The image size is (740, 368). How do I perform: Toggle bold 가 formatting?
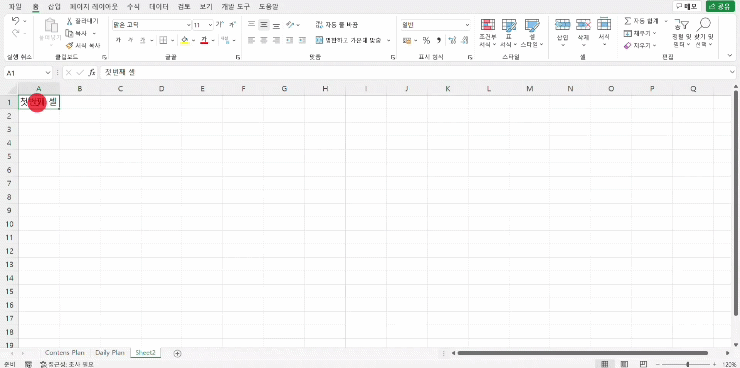118,40
